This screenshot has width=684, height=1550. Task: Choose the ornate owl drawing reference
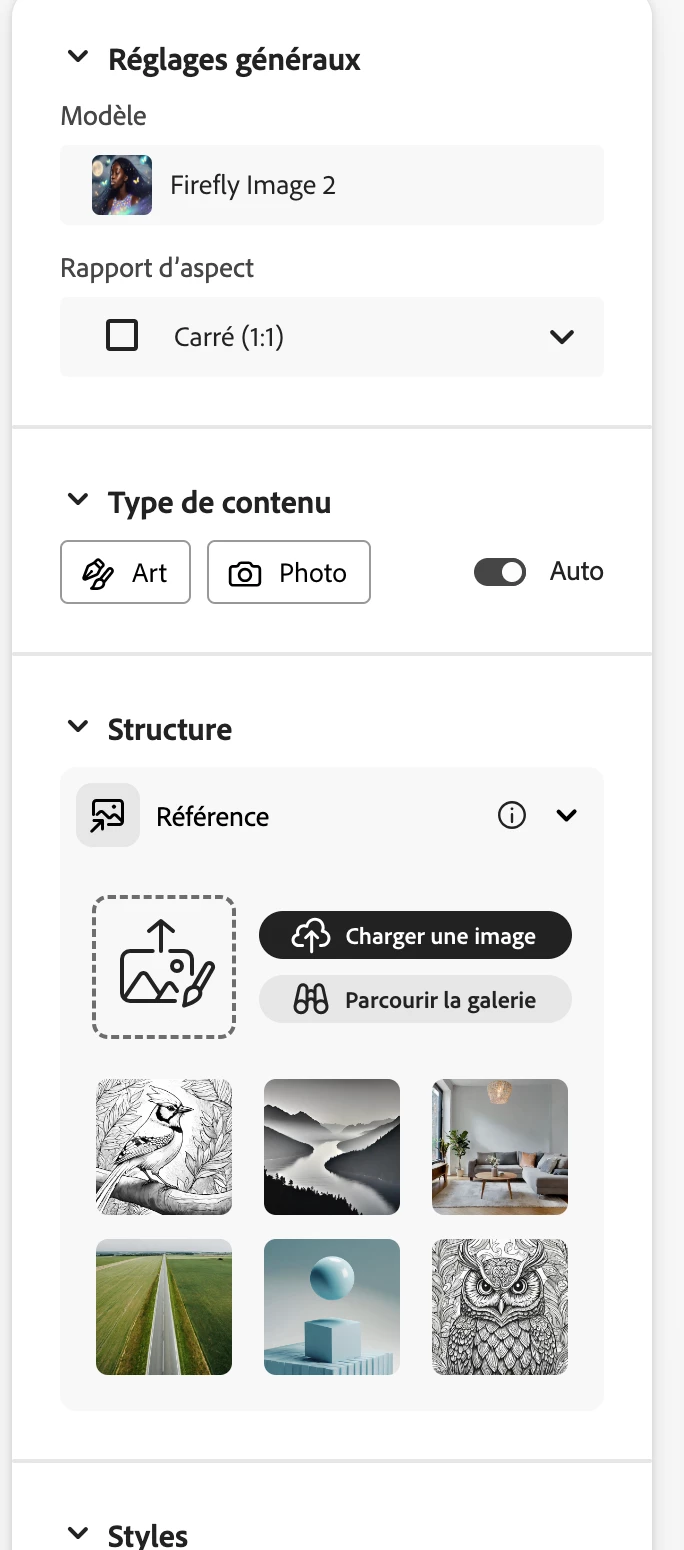click(x=500, y=1307)
